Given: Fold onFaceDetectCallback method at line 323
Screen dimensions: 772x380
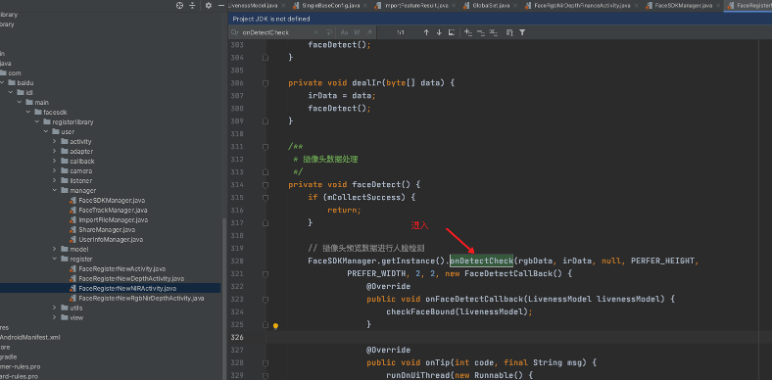Looking at the screenshot, I should 266,299.
